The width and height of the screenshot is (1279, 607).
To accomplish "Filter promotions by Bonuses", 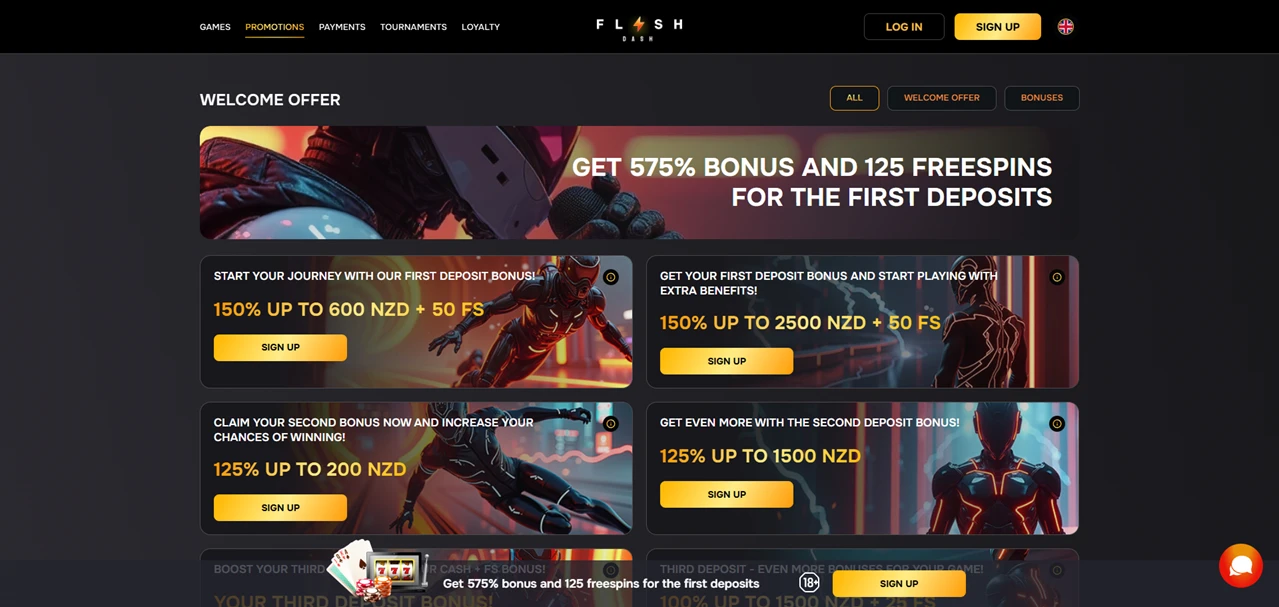I will (1042, 98).
